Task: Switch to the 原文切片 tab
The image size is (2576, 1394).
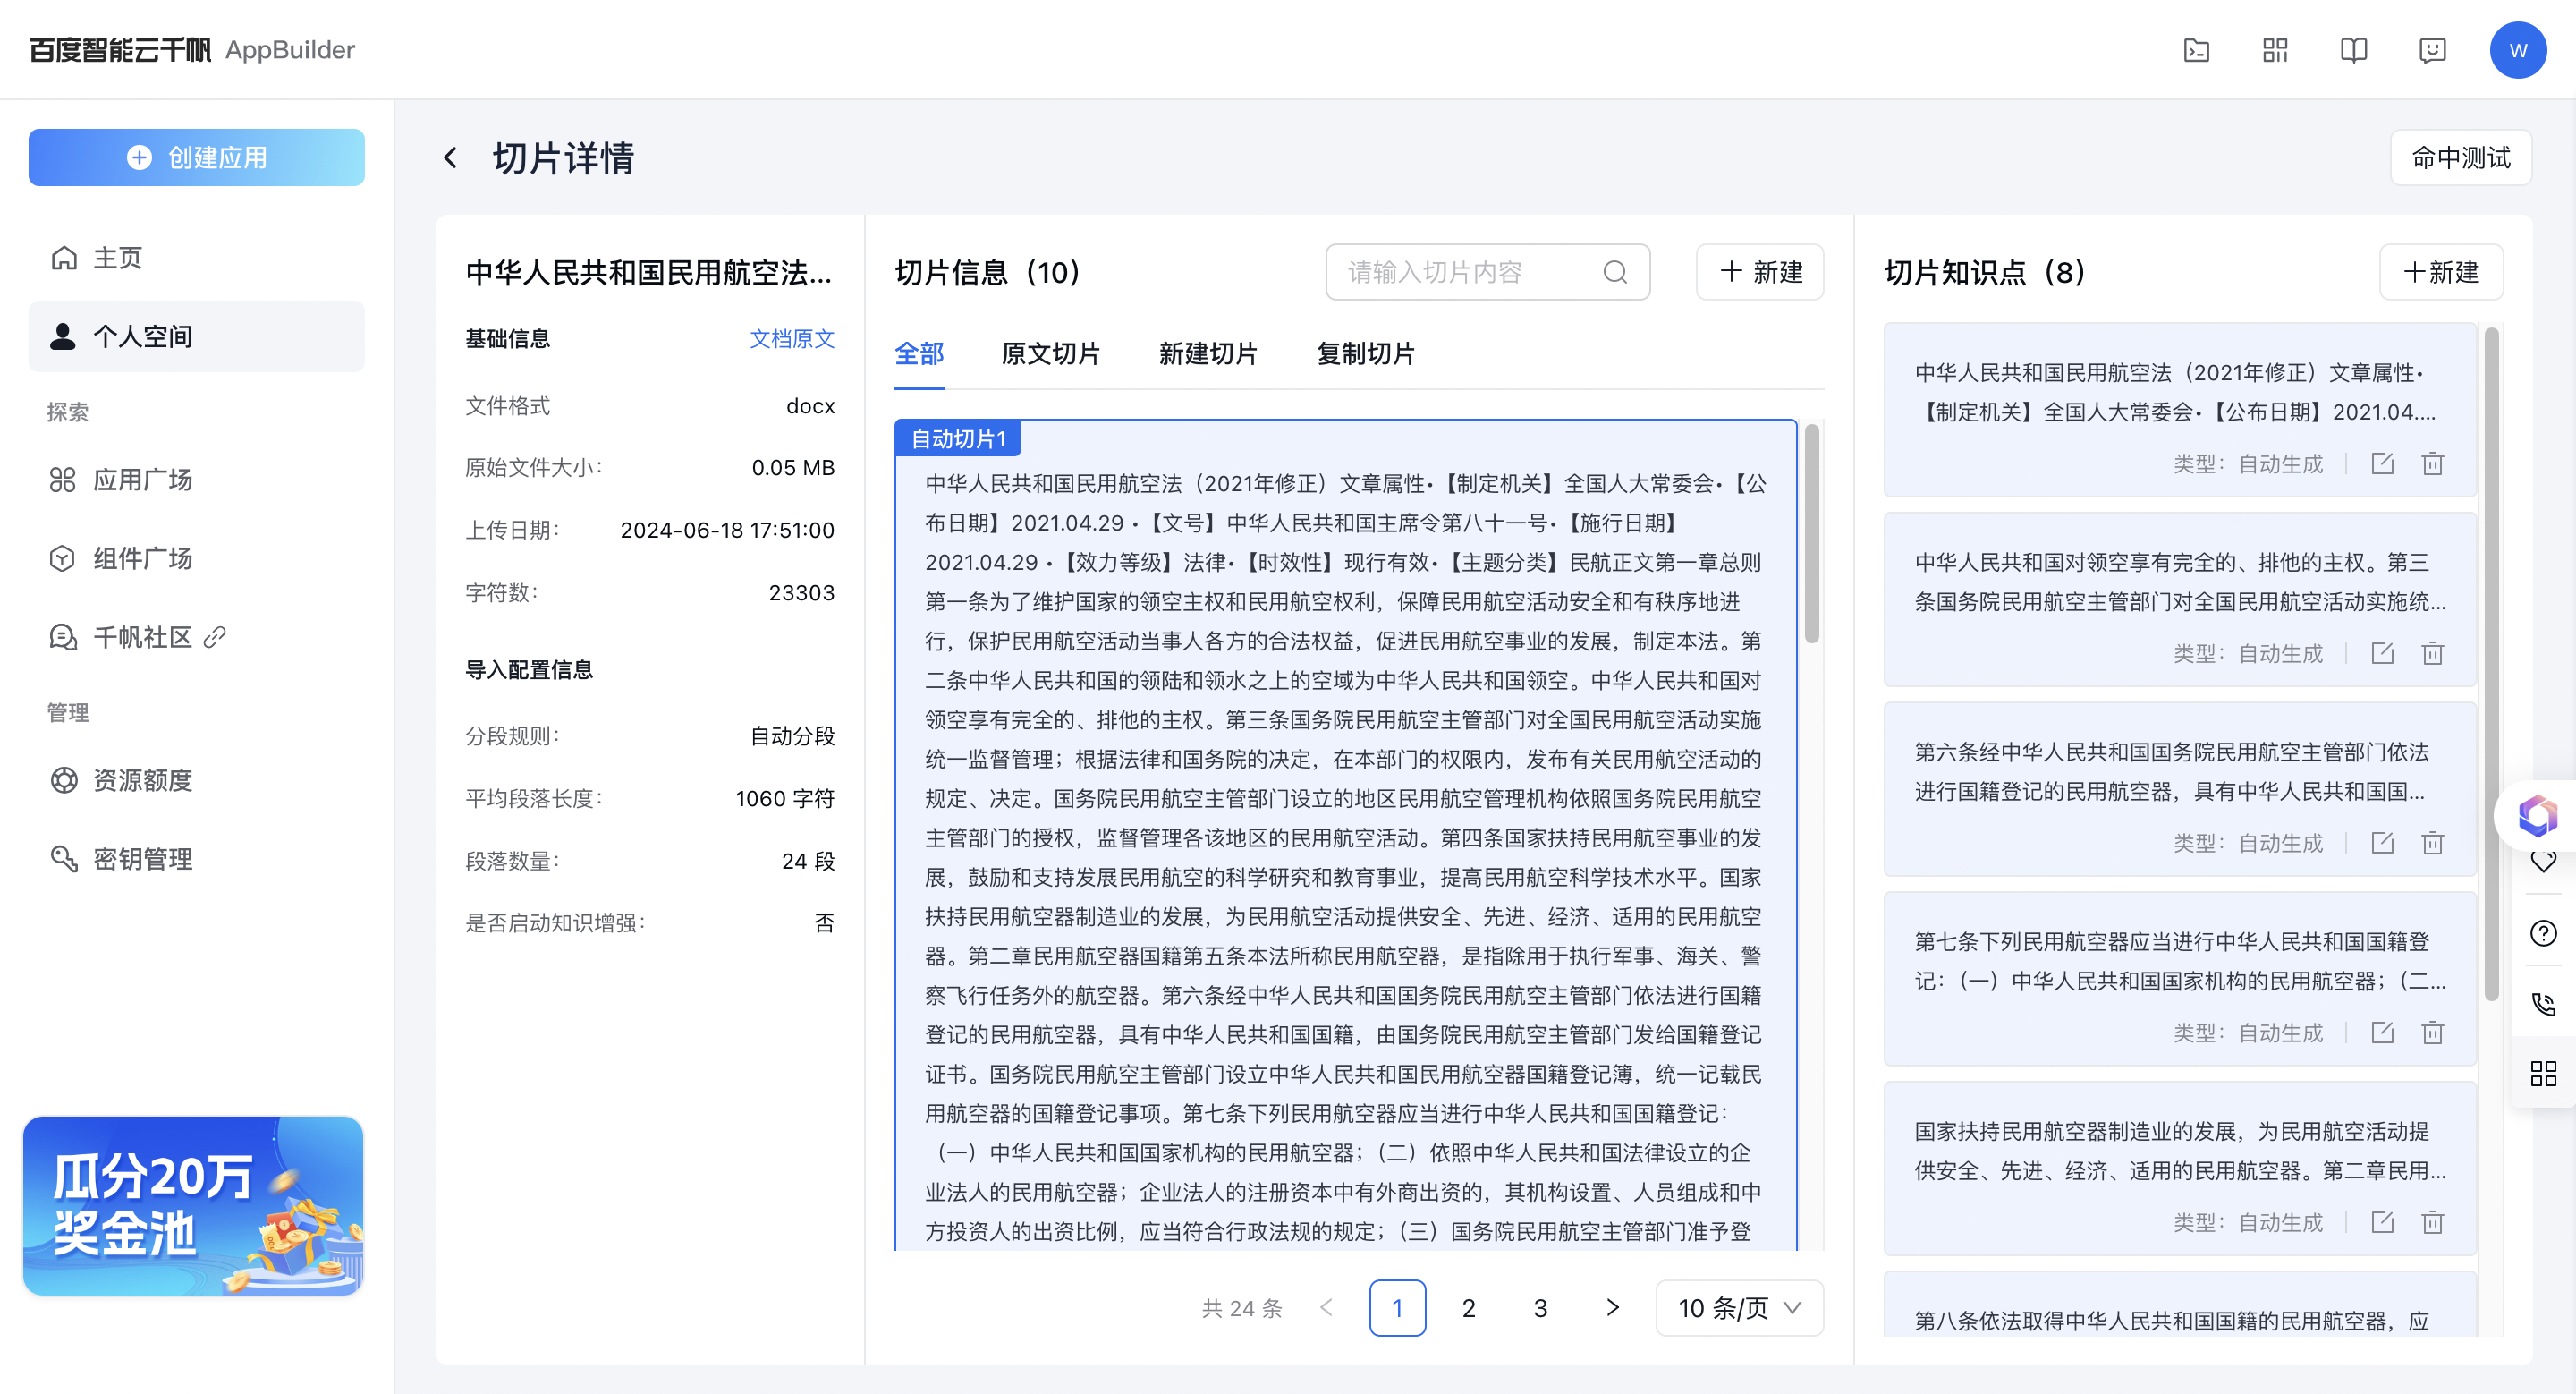Action: [1050, 354]
